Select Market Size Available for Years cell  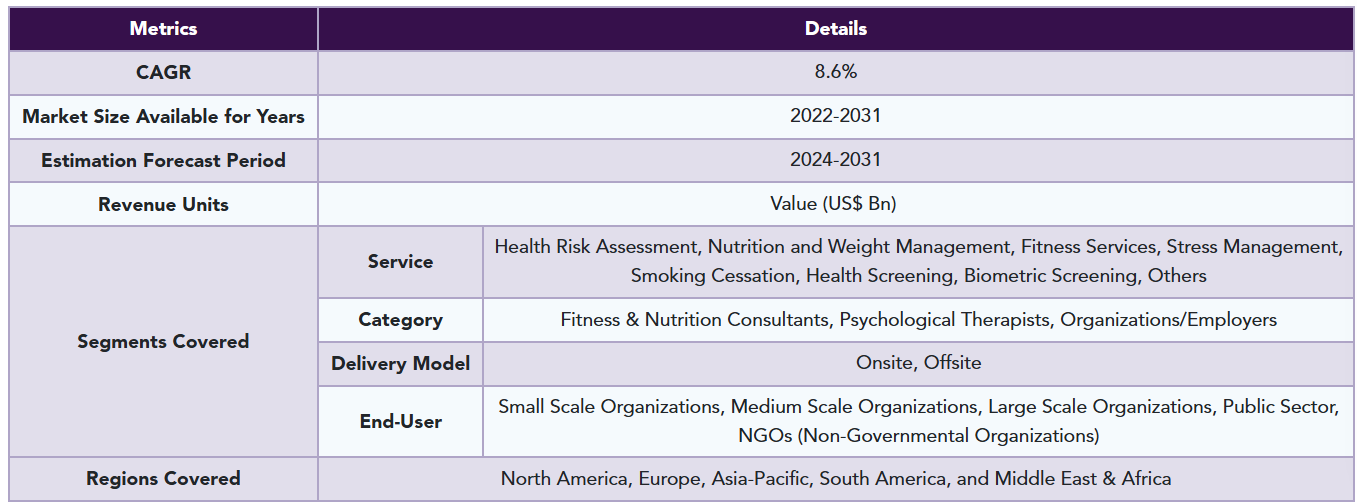[163, 117]
